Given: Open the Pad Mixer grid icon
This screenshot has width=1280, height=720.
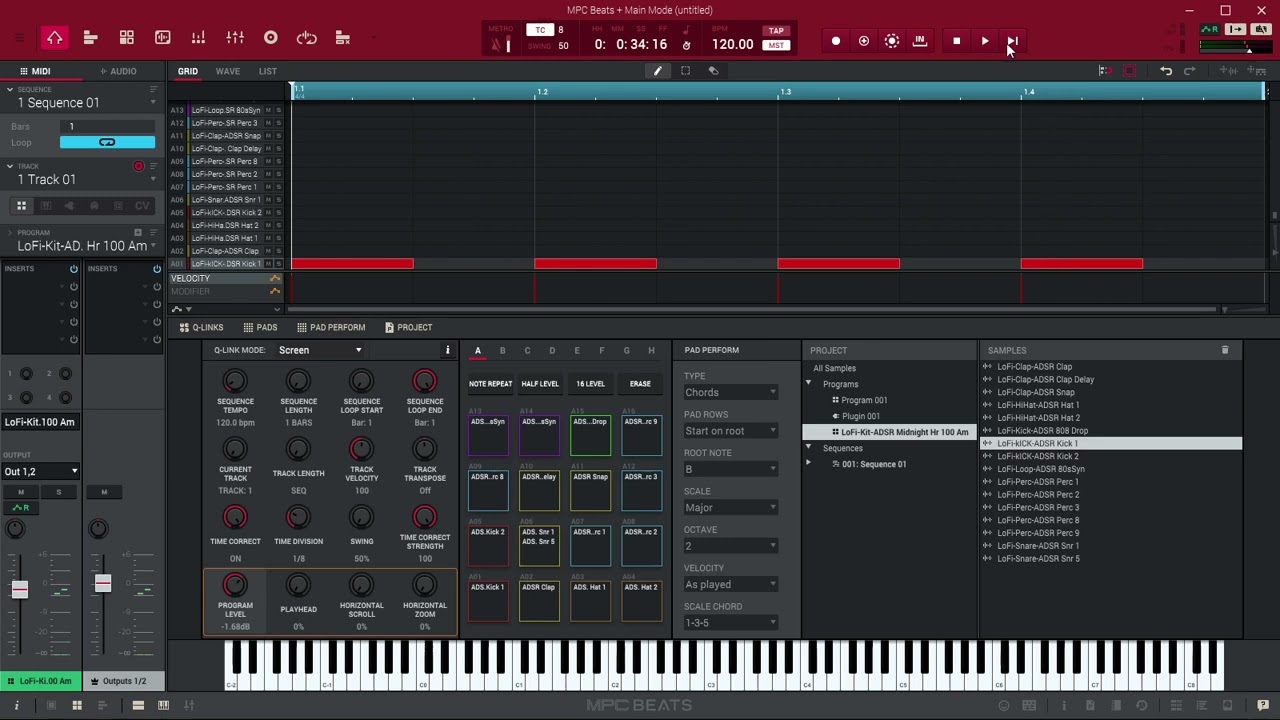Looking at the screenshot, I should pos(127,38).
